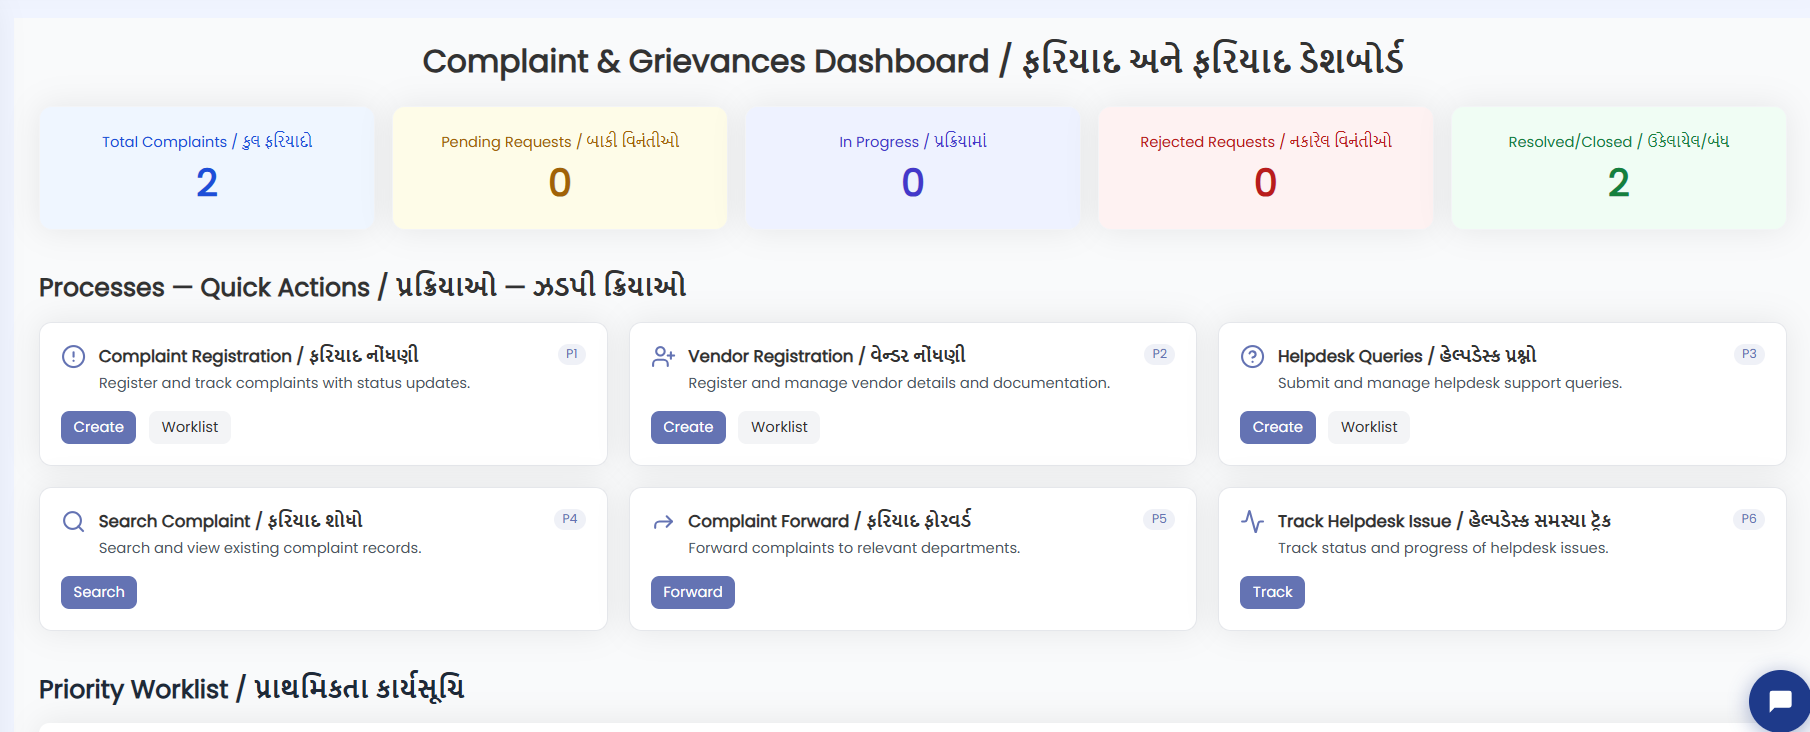Click the Helpdesk Queries card title
The height and width of the screenshot is (732, 1810).
[x=1407, y=356]
